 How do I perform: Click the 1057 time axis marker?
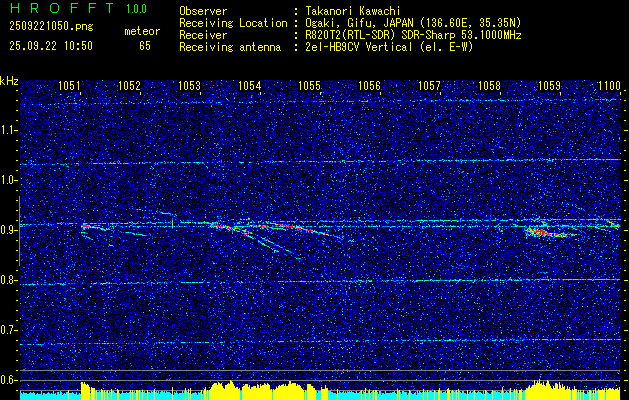tap(430, 85)
